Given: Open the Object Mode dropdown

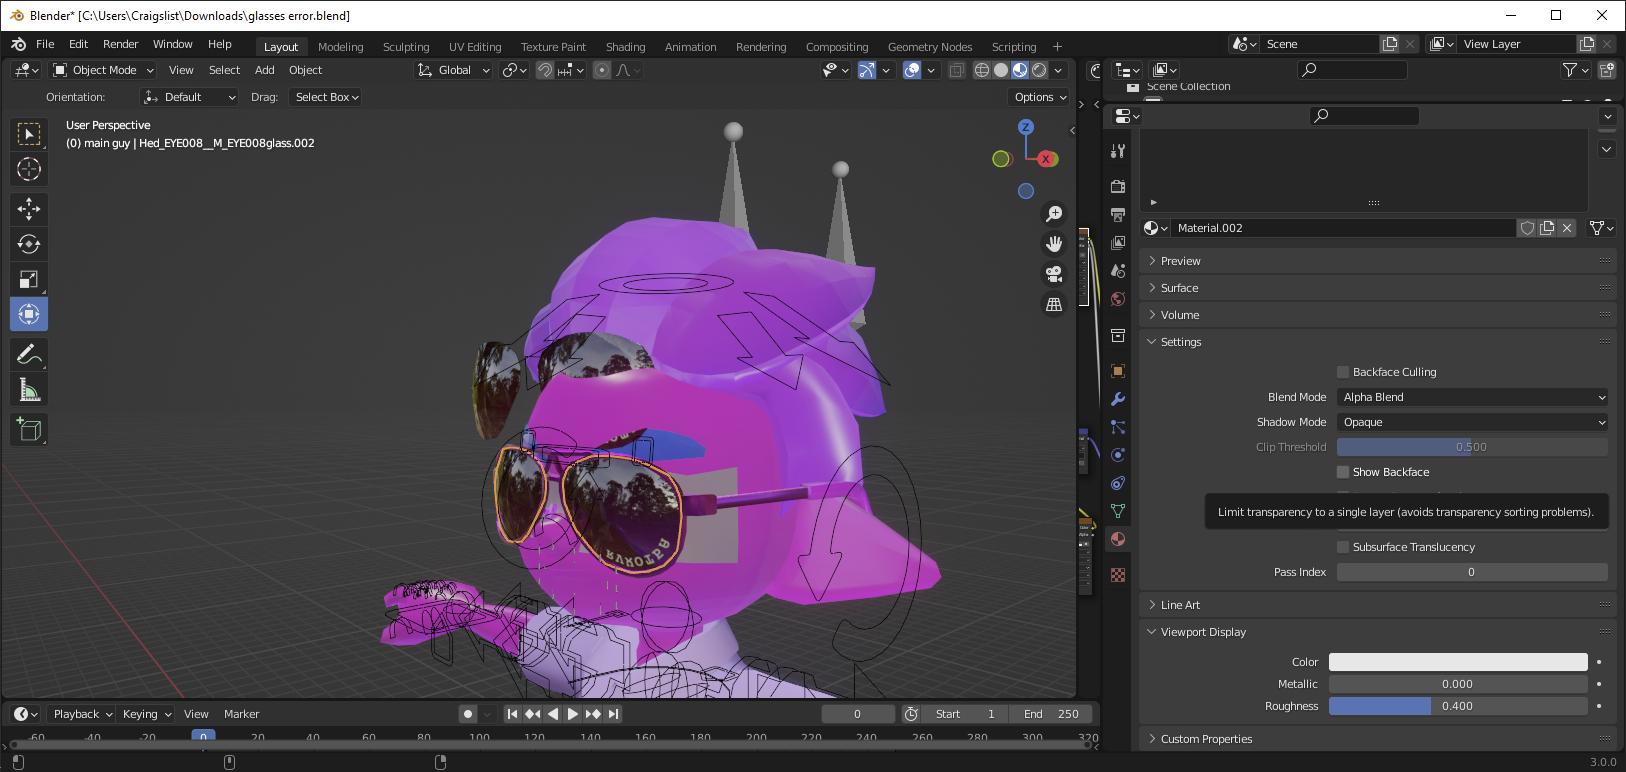Looking at the screenshot, I should point(103,70).
